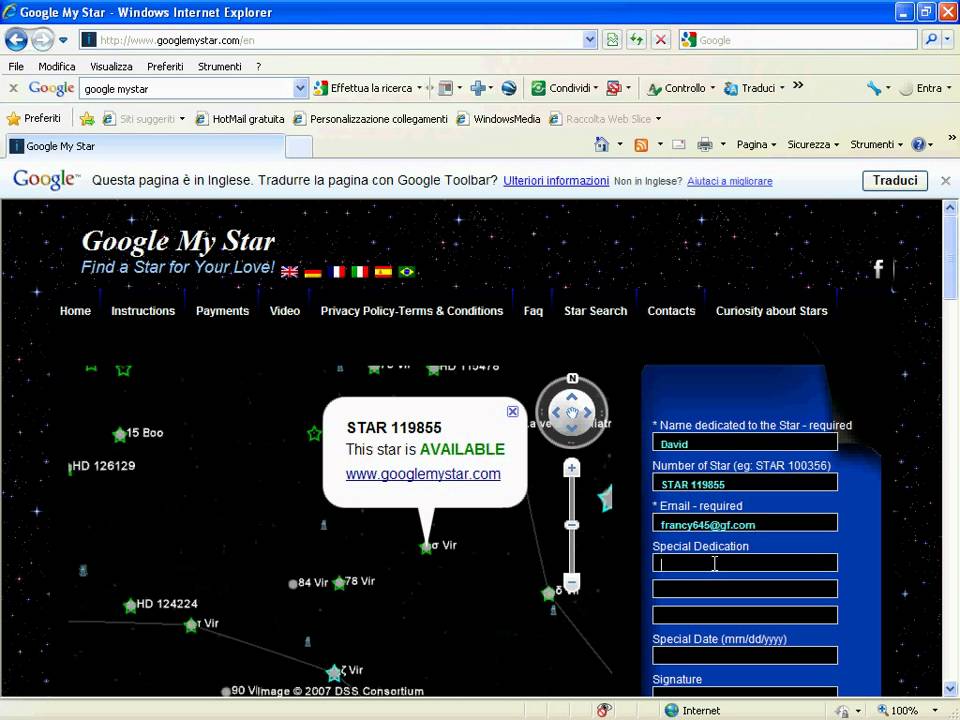Screen dimensions: 960x720
Task: Select the Italian flag
Action: pyautogui.click(x=359, y=272)
